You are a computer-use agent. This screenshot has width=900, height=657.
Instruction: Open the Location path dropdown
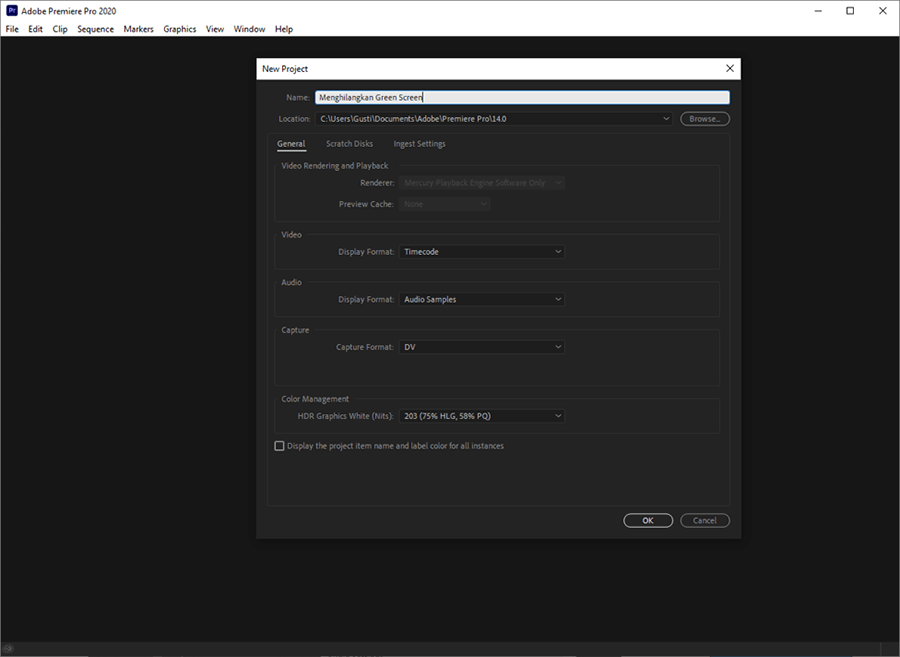point(494,119)
